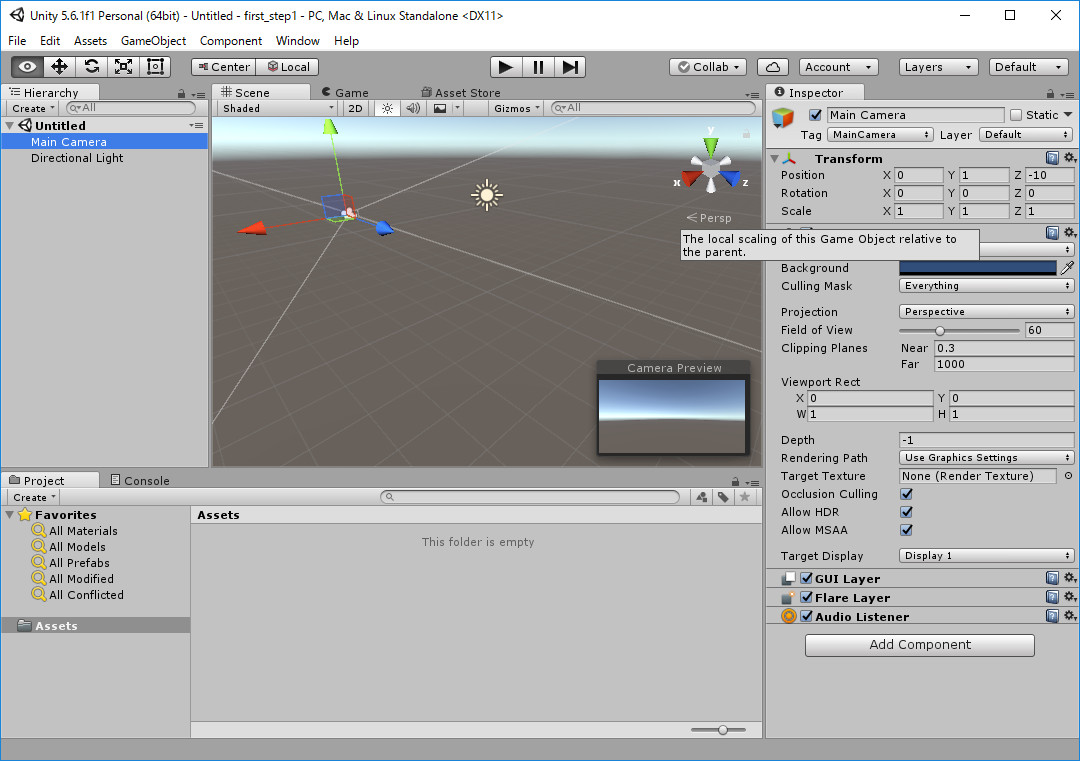Select the Move tool
1080x761 pixels.
[59, 67]
